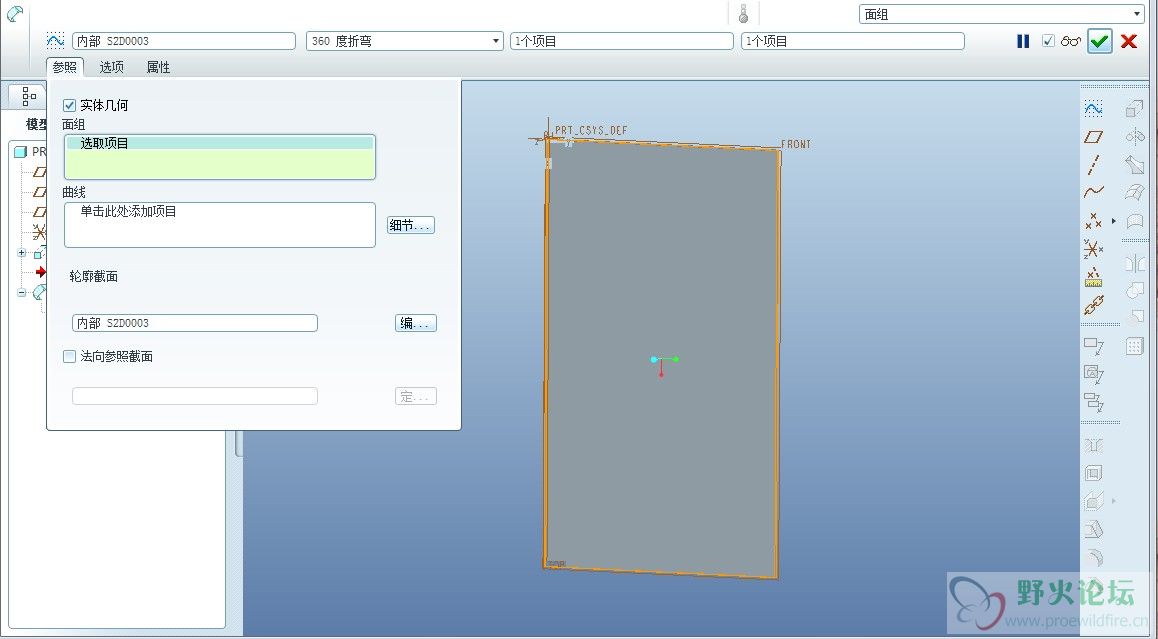Click the sketch profile icon beside 内部 S2D0003
This screenshot has height=639, width=1158.
[55, 41]
